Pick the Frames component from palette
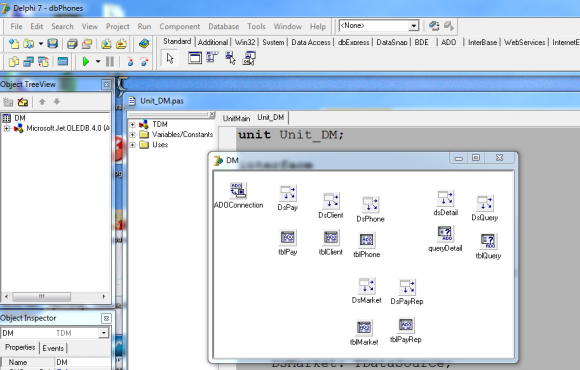 [195, 58]
